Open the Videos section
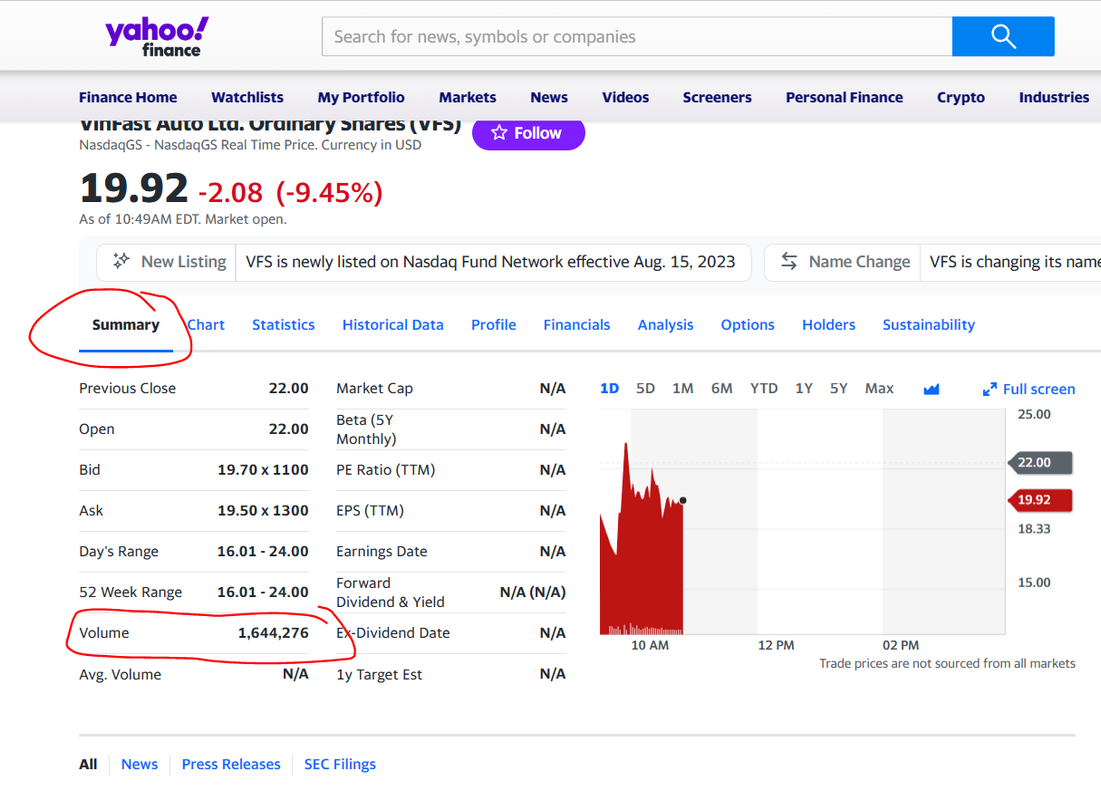The height and width of the screenshot is (800, 1101). coord(625,98)
